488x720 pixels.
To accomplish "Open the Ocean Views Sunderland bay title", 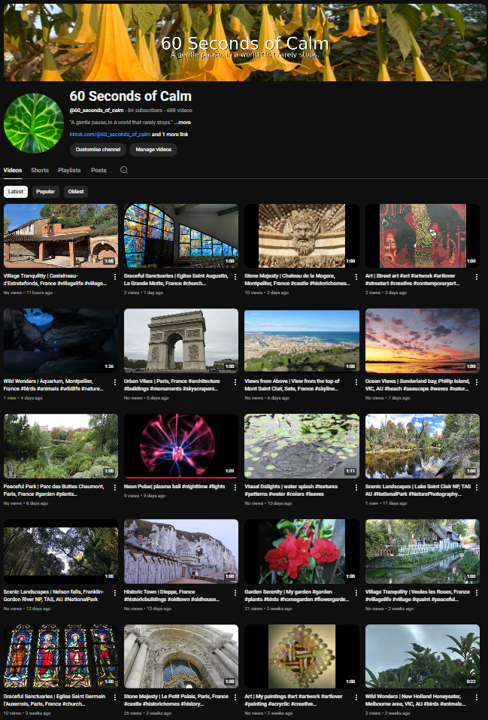I will (417, 385).
